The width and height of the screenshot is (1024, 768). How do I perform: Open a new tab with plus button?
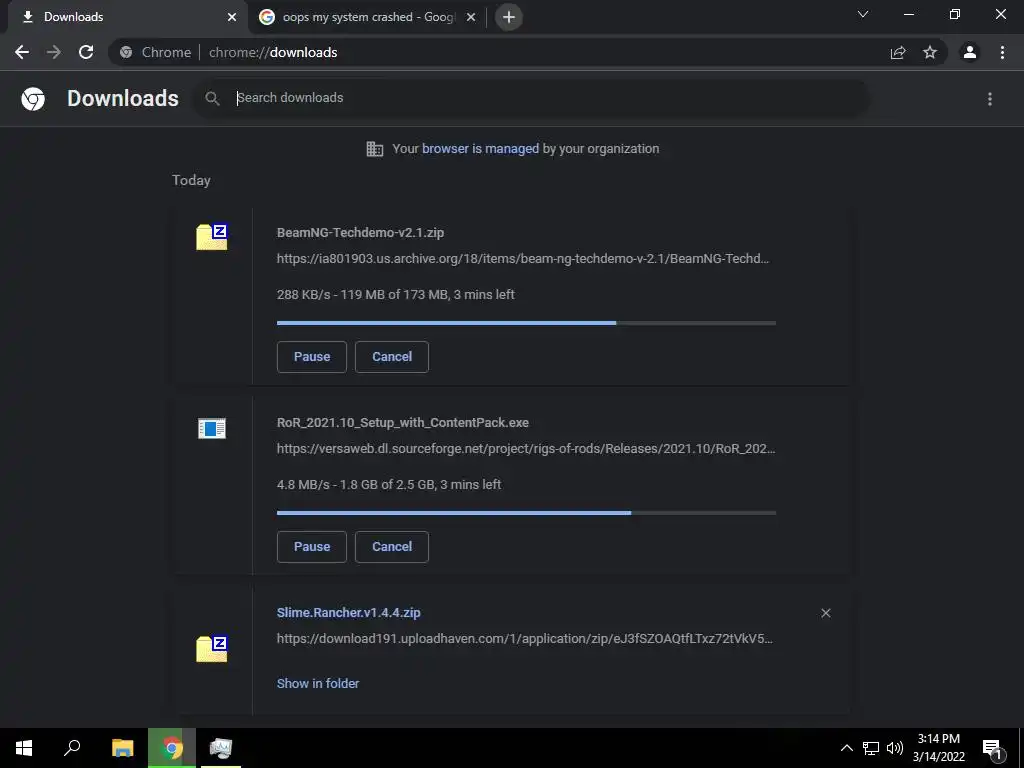(509, 17)
